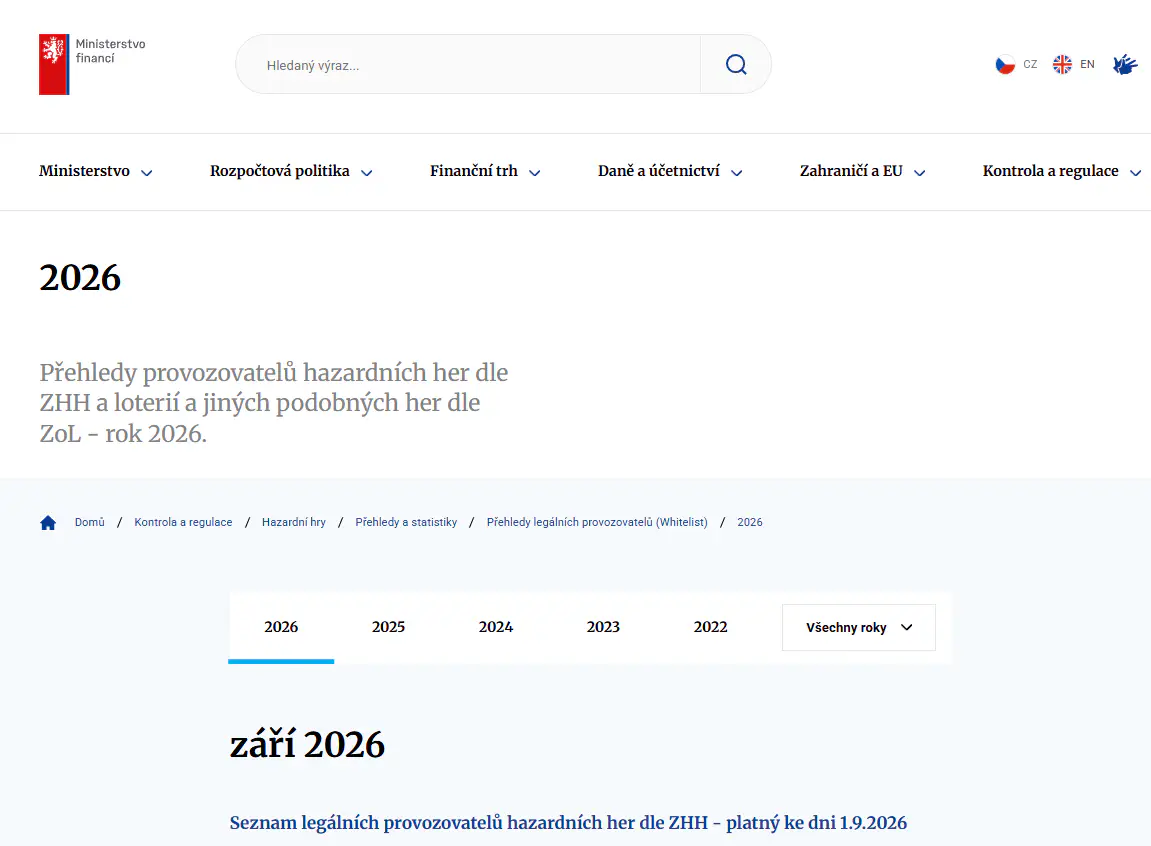Click the září 2026 heading
Viewport: 1151px width, 846px height.
tap(307, 745)
